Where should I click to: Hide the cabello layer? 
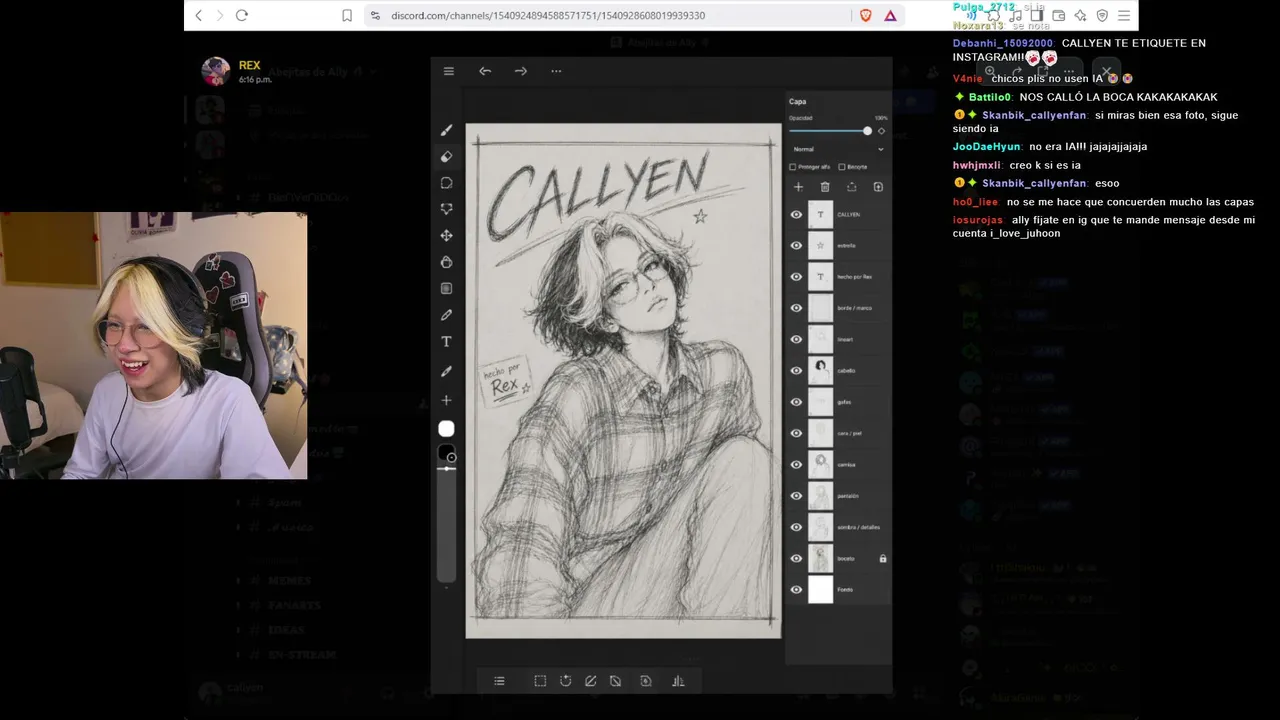[x=796, y=370]
